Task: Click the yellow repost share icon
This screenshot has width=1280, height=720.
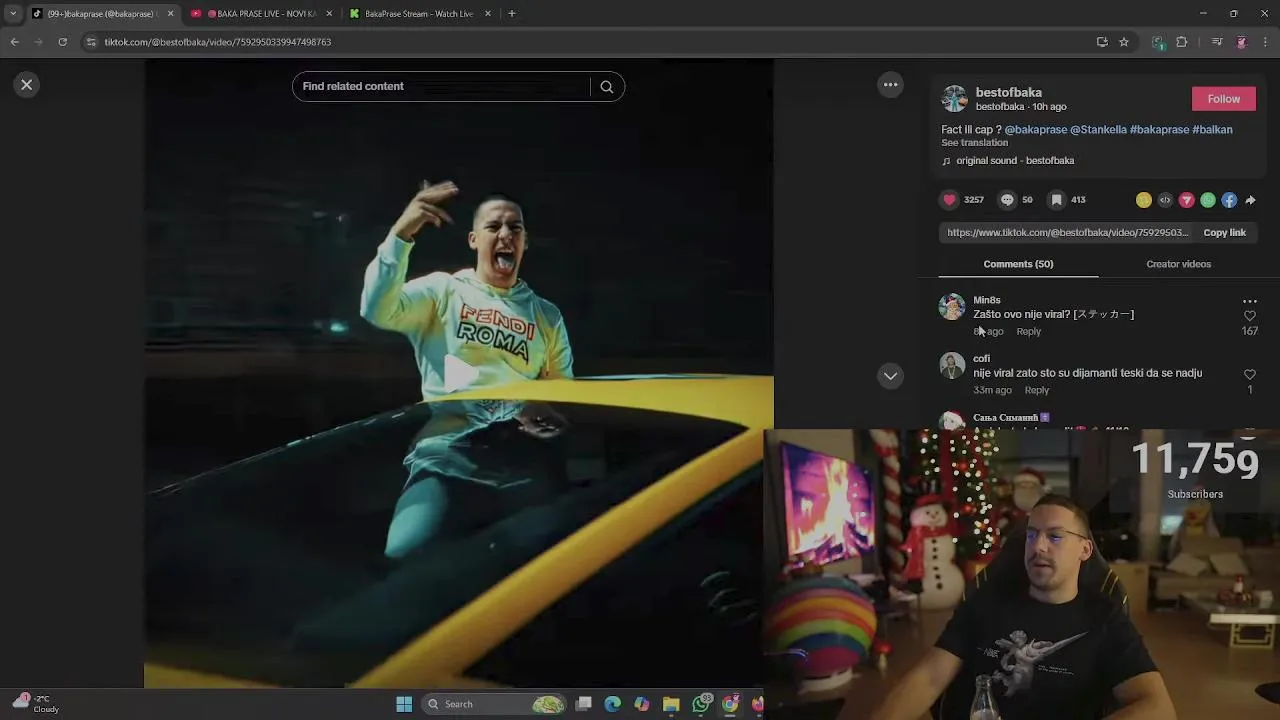Action: 1143,200
